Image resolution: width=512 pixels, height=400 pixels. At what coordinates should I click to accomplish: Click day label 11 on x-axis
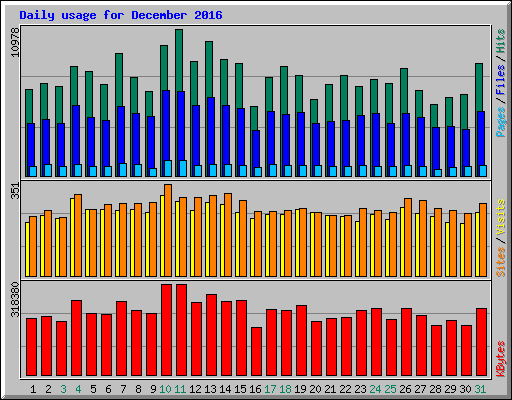click(x=180, y=389)
